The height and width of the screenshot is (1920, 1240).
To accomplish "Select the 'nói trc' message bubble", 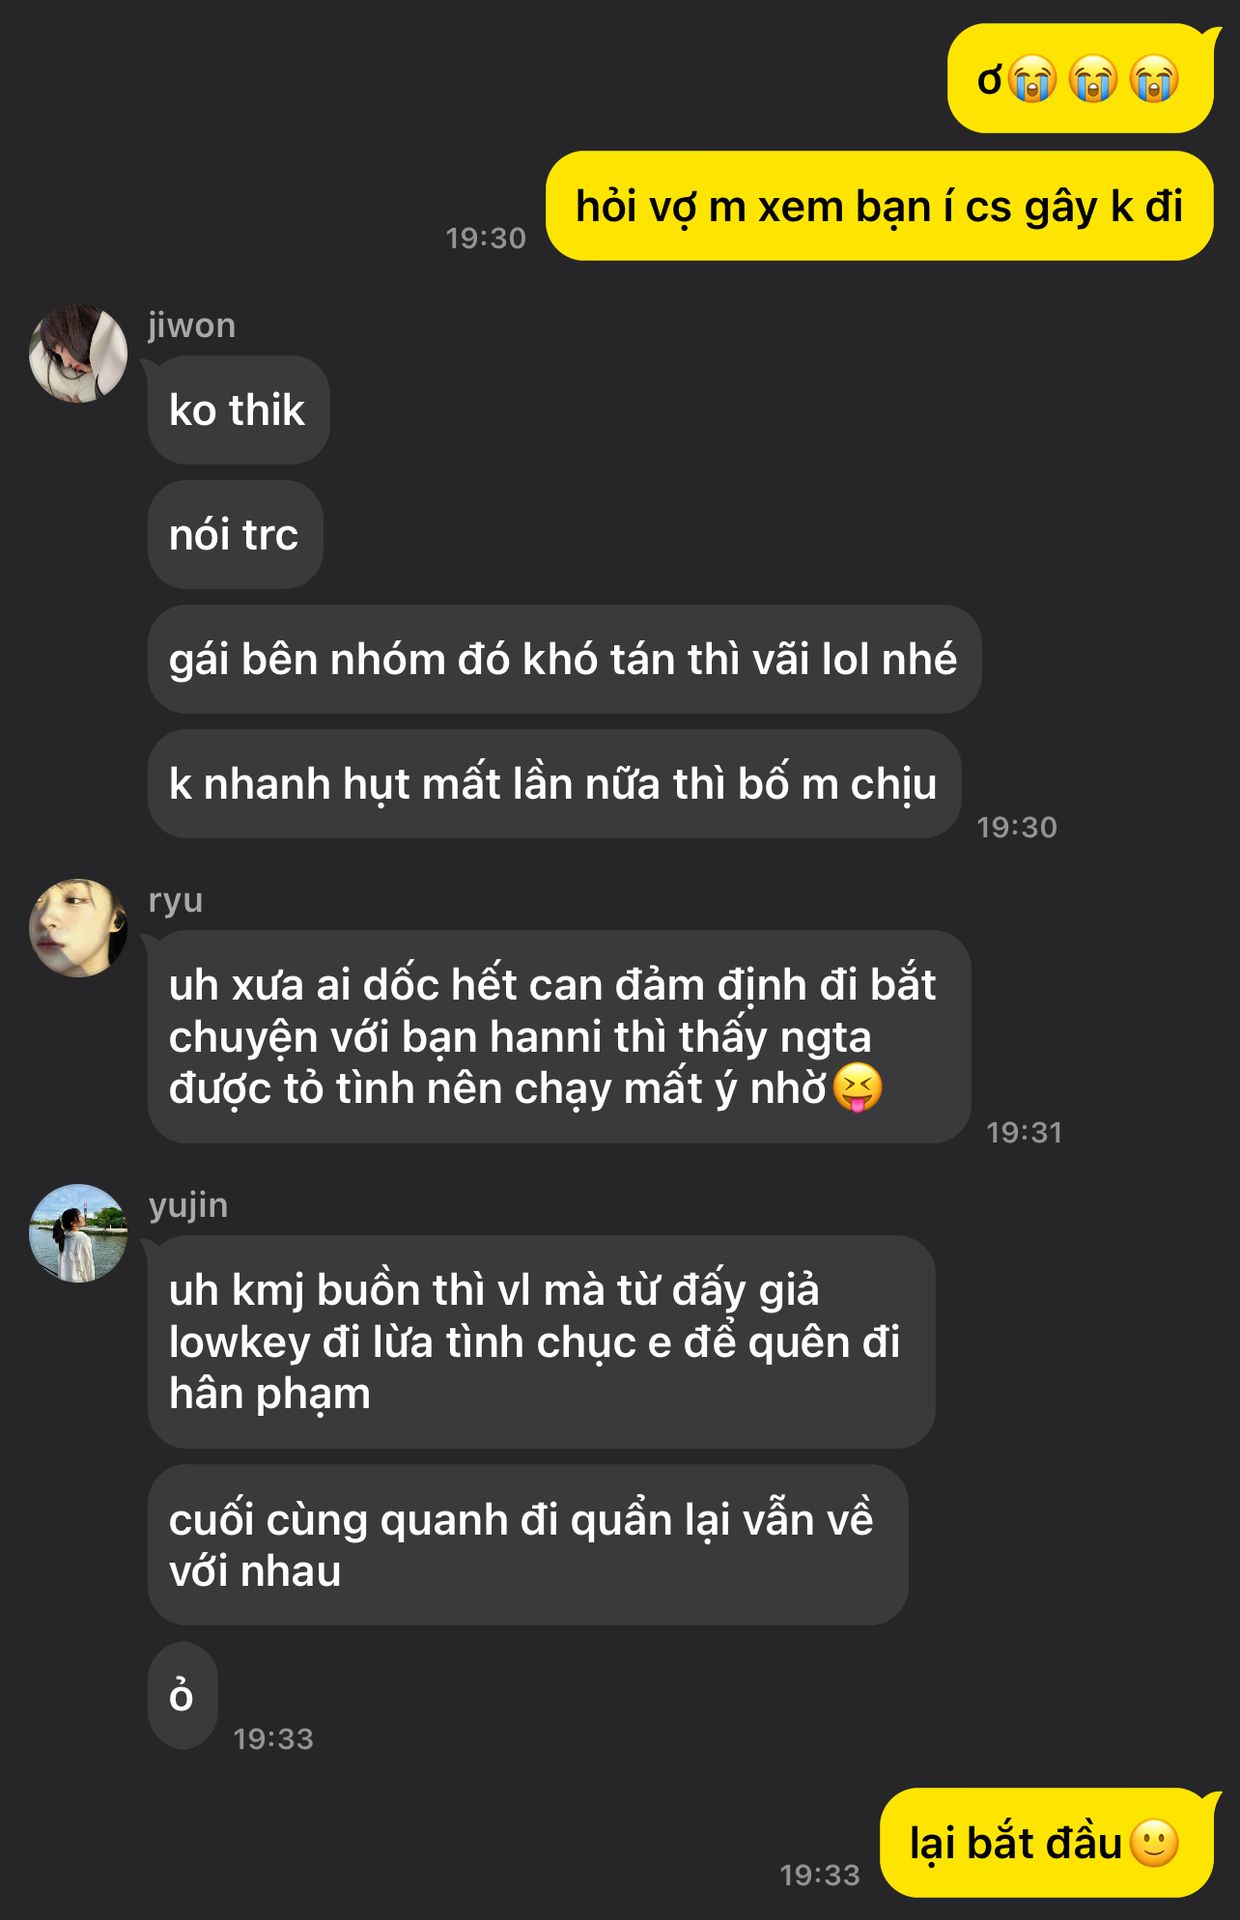I will [235, 535].
